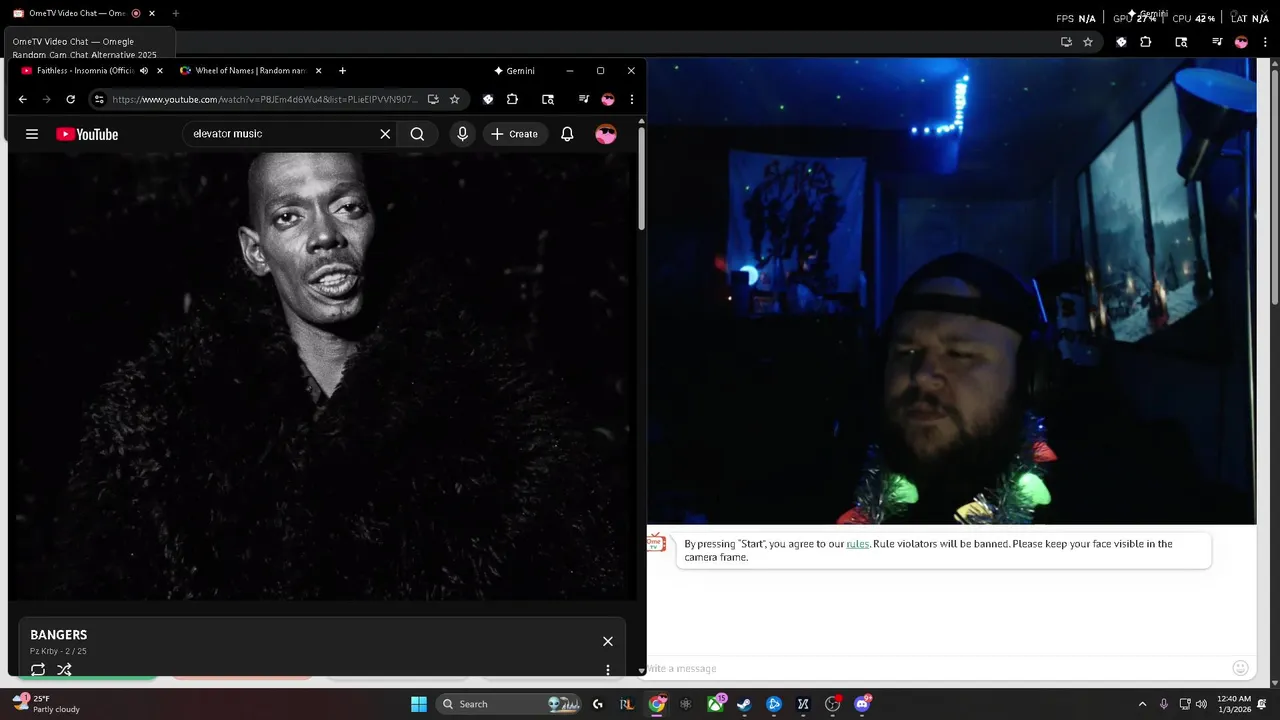Viewport: 1280px width, 720px height.
Task: Go back in the YouTube window
Action: coord(22,99)
